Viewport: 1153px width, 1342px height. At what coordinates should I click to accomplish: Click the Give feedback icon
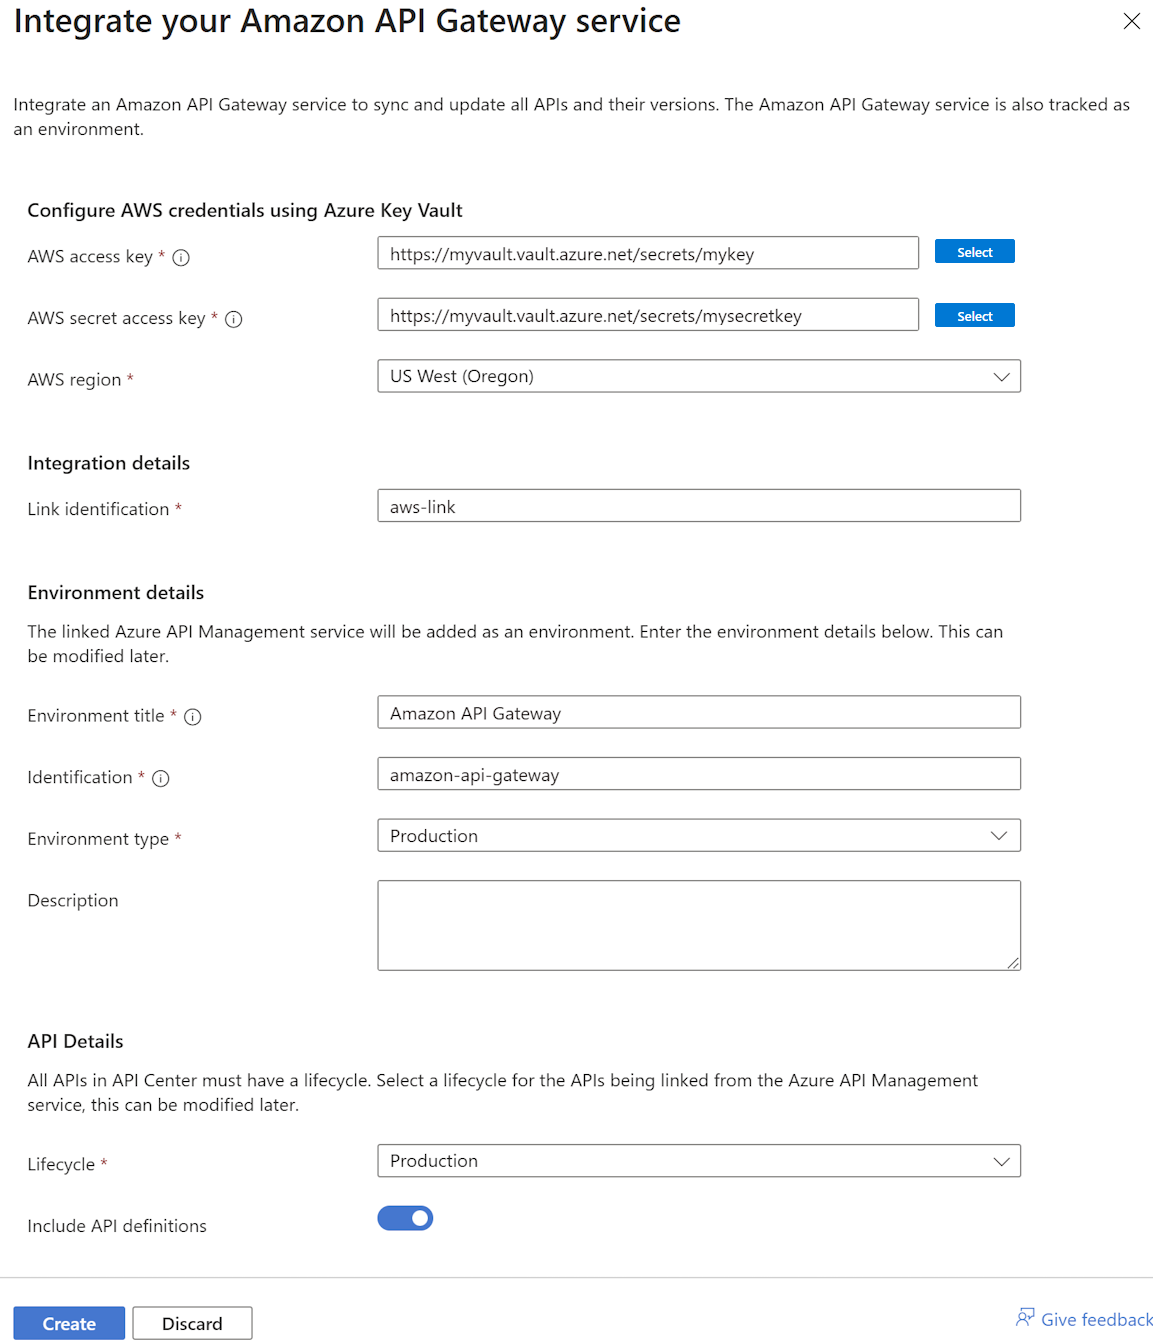1026,1317
